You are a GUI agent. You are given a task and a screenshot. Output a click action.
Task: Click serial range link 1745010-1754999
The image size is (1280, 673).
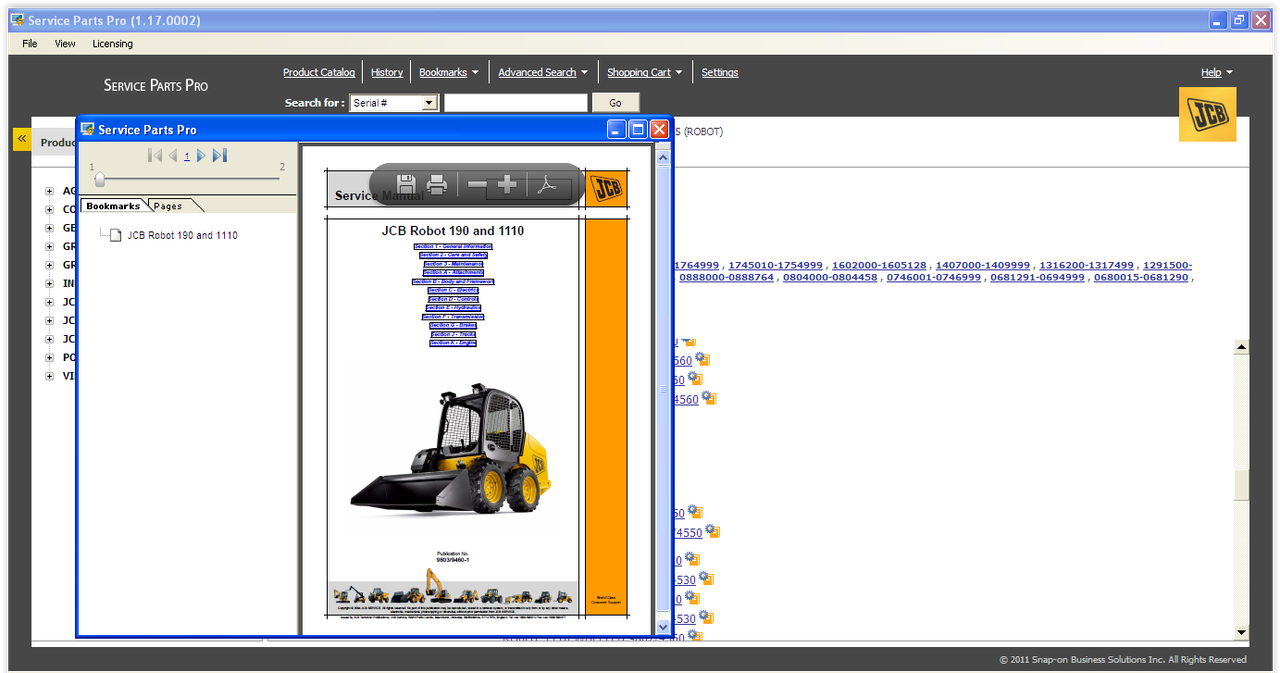(x=776, y=265)
